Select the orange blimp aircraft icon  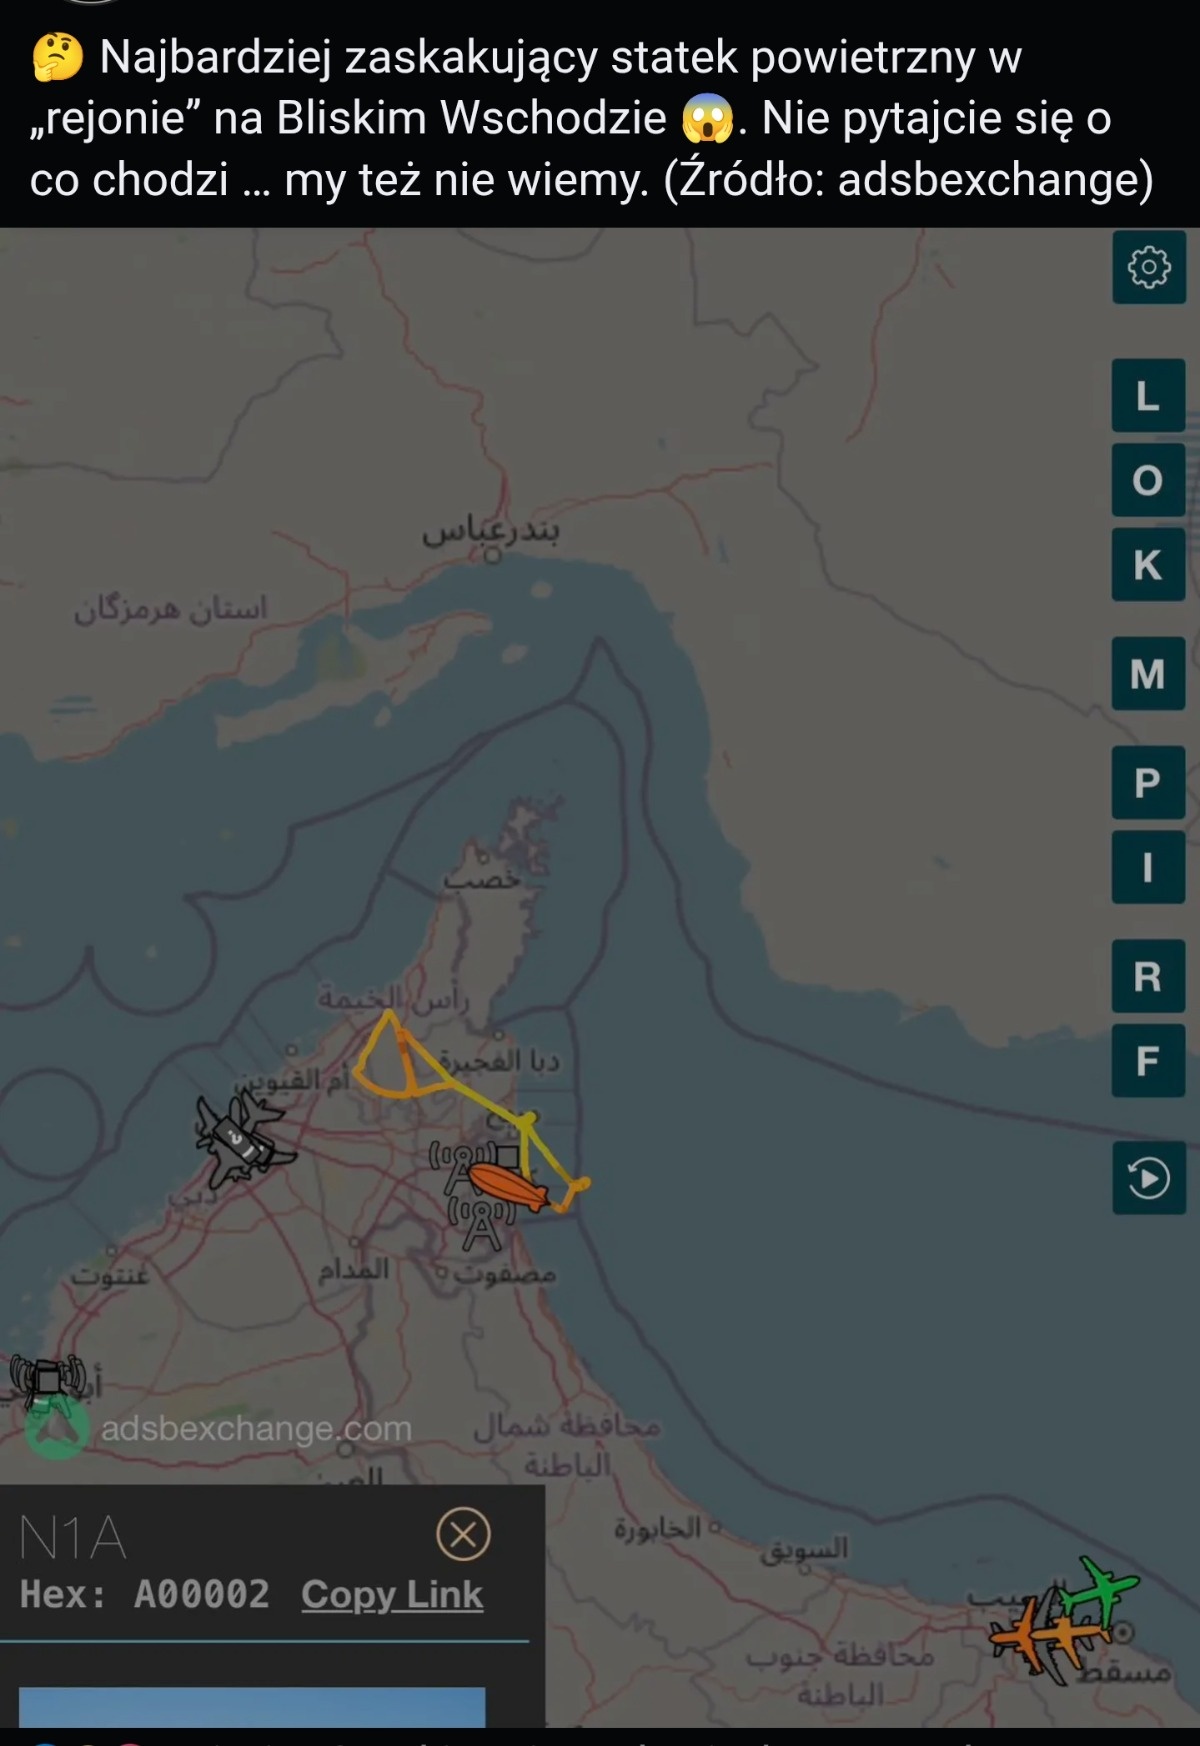tap(510, 1187)
